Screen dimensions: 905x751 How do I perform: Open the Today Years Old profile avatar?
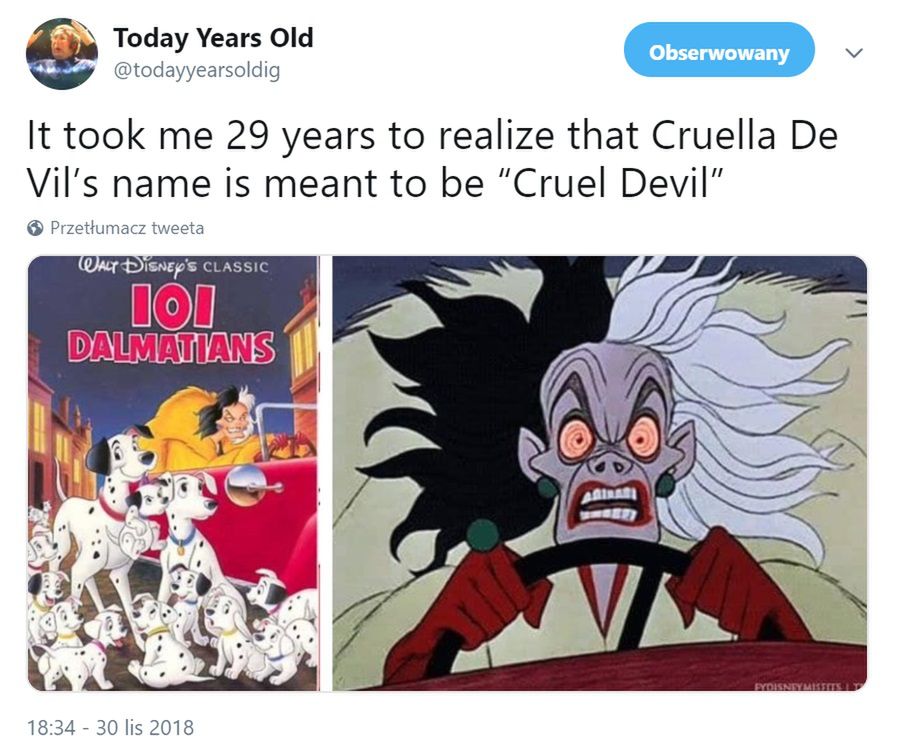(62, 54)
